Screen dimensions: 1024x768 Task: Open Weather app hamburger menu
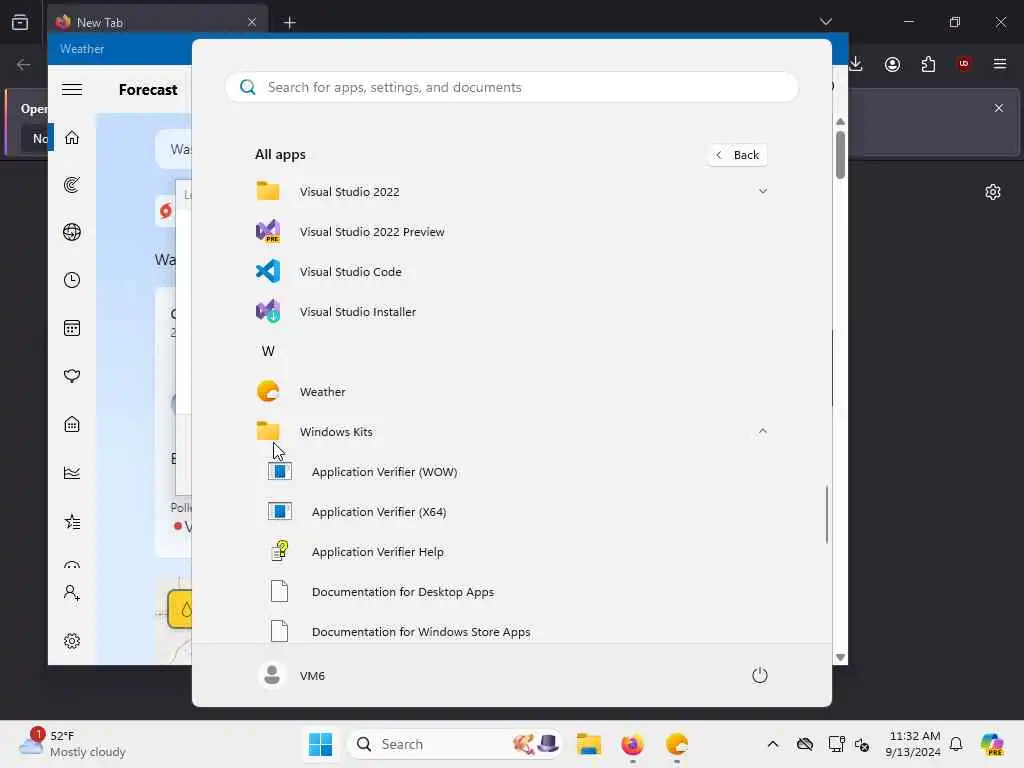72,89
